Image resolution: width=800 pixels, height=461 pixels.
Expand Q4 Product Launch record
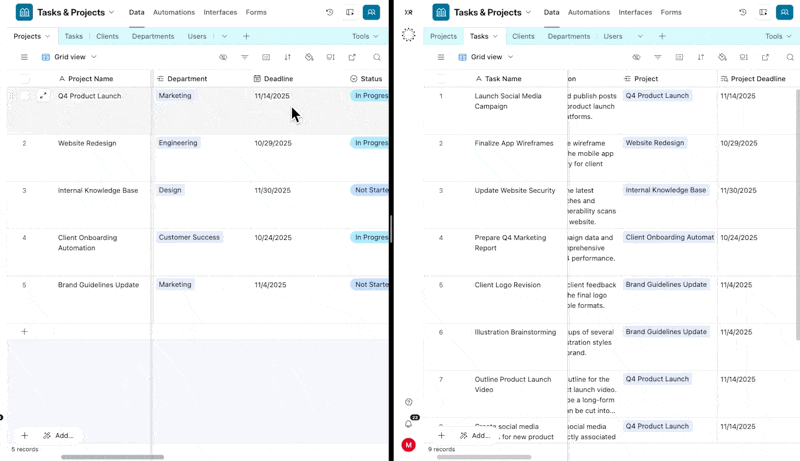(x=43, y=95)
